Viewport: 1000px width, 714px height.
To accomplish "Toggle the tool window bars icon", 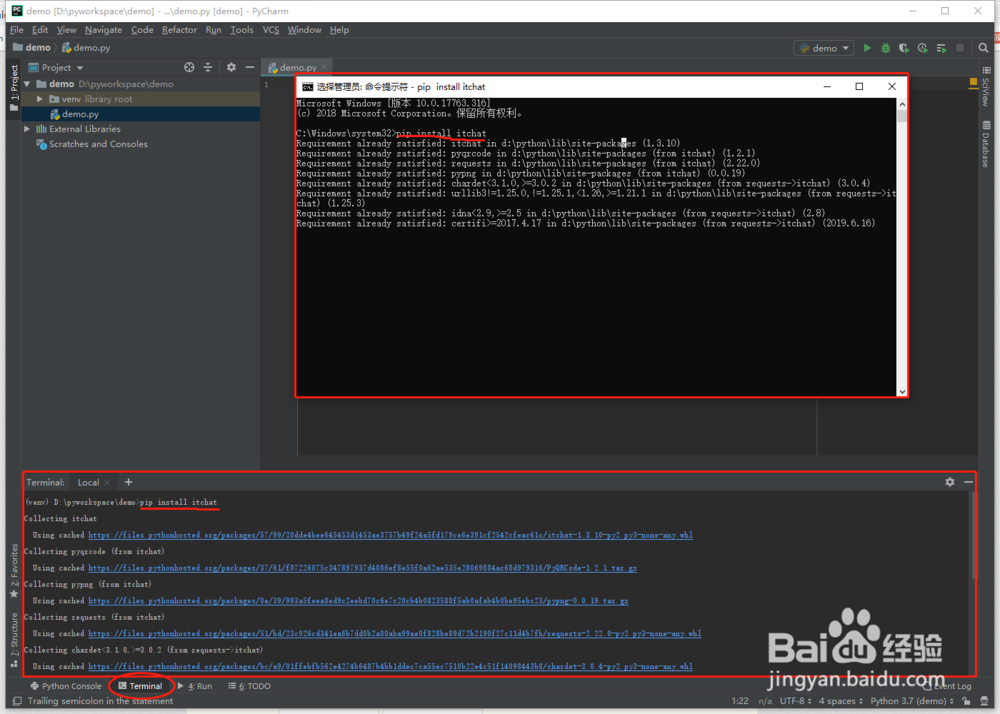I will 17,701.
